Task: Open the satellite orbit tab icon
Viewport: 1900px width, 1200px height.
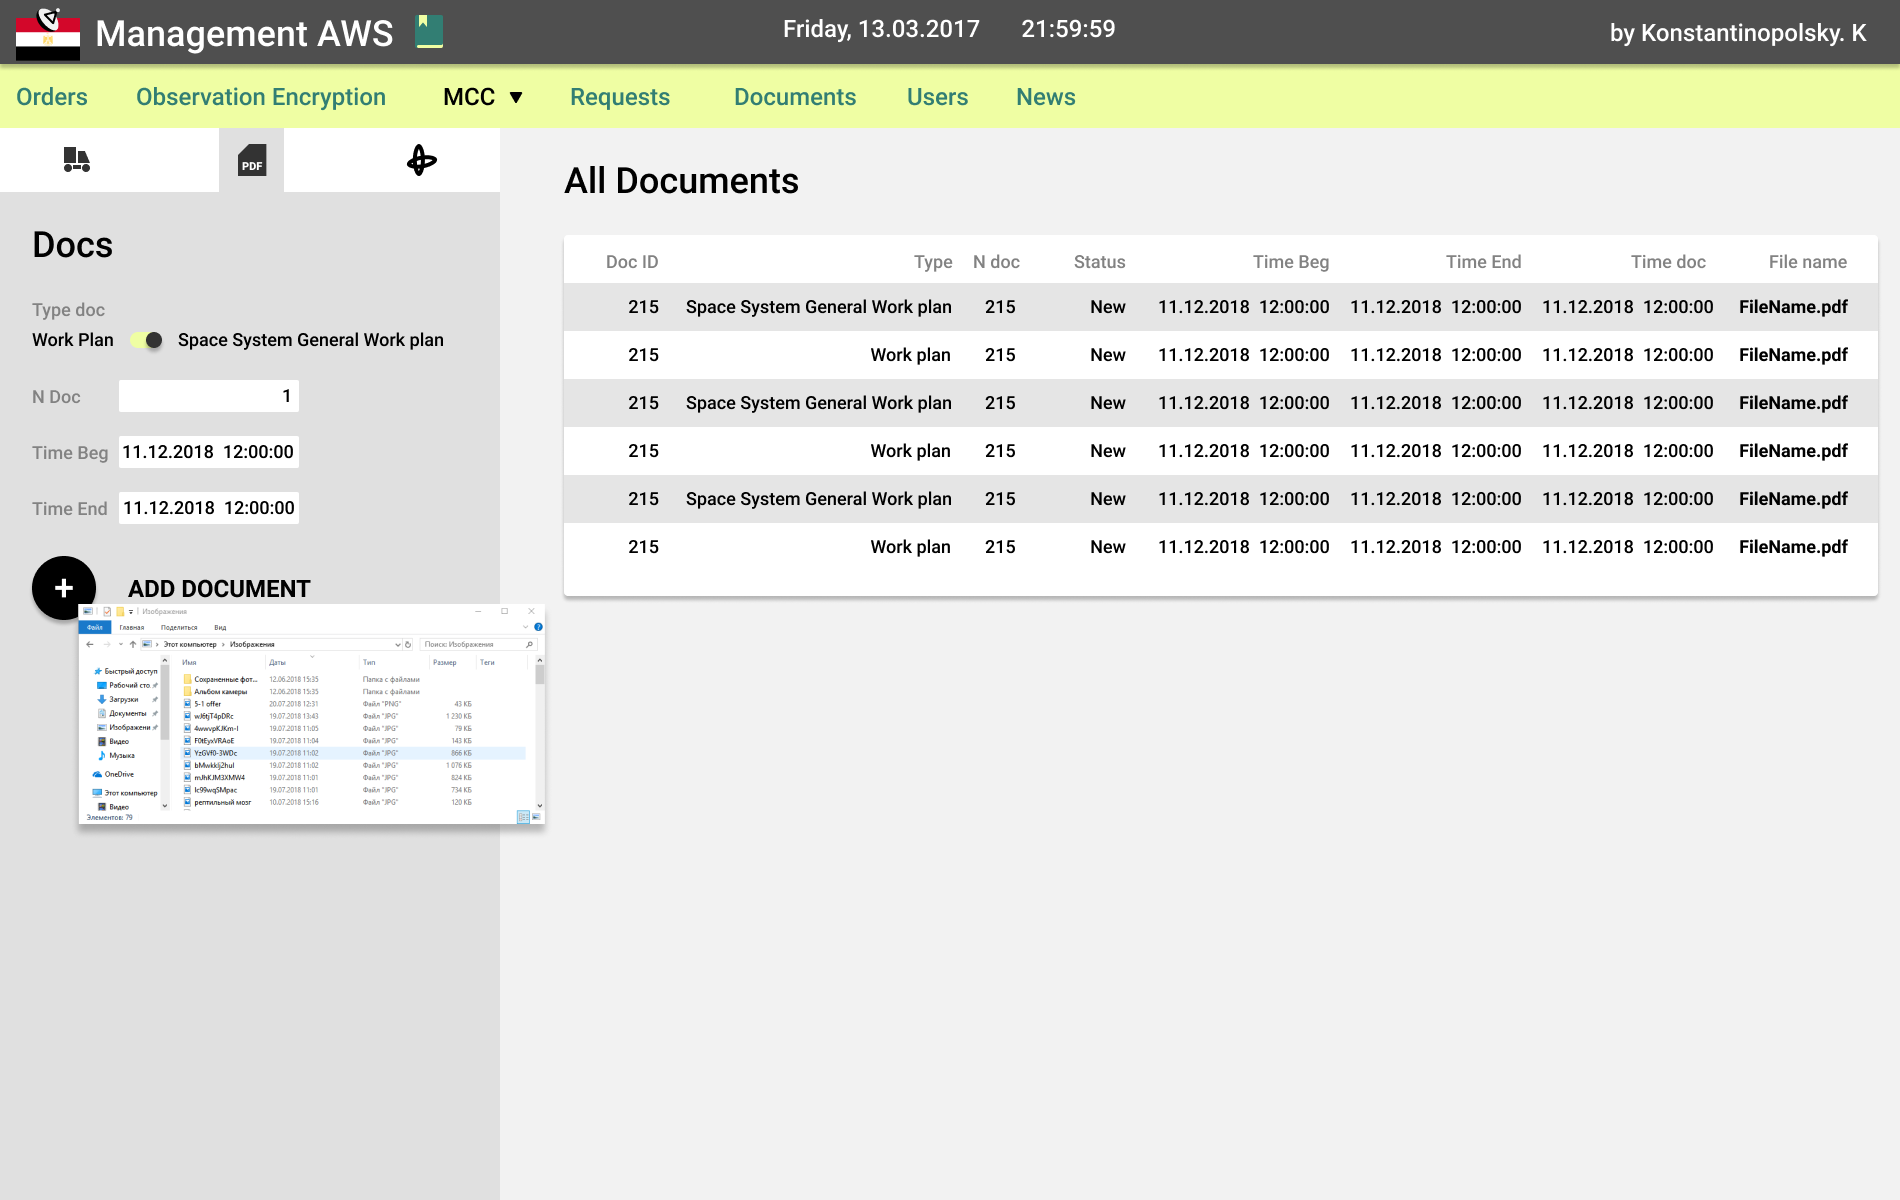Action: tap(421, 160)
